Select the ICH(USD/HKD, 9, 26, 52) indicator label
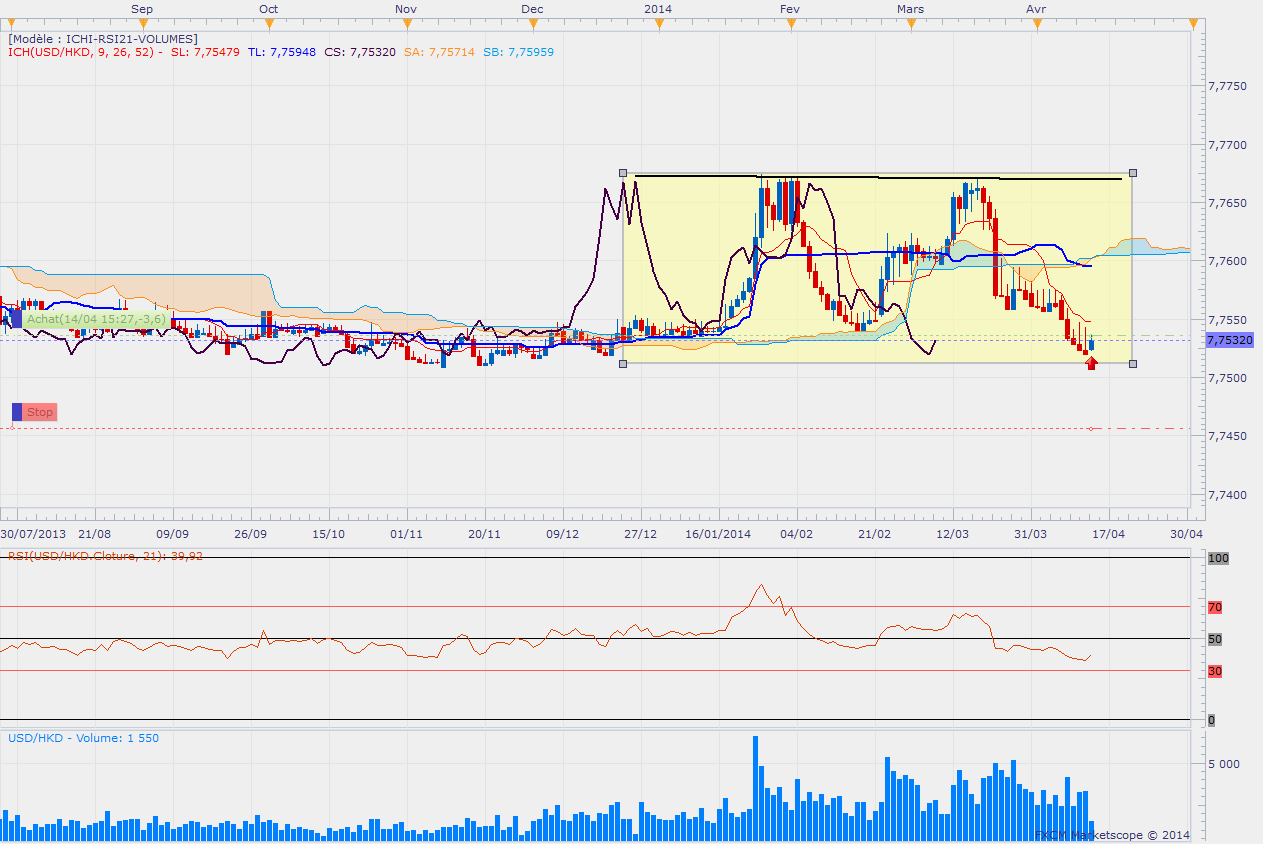Viewport: 1263px width, 844px height. [80, 52]
